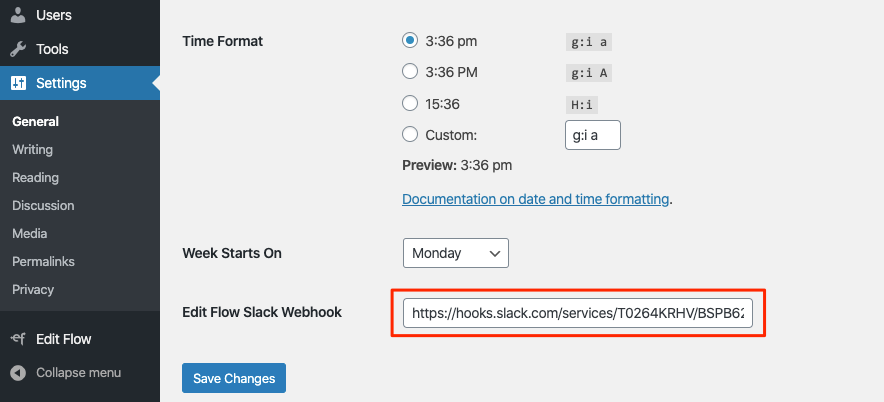Click the Tools wrench icon
The width and height of the screenshot is (884, 402).
[x=18, y=49]
